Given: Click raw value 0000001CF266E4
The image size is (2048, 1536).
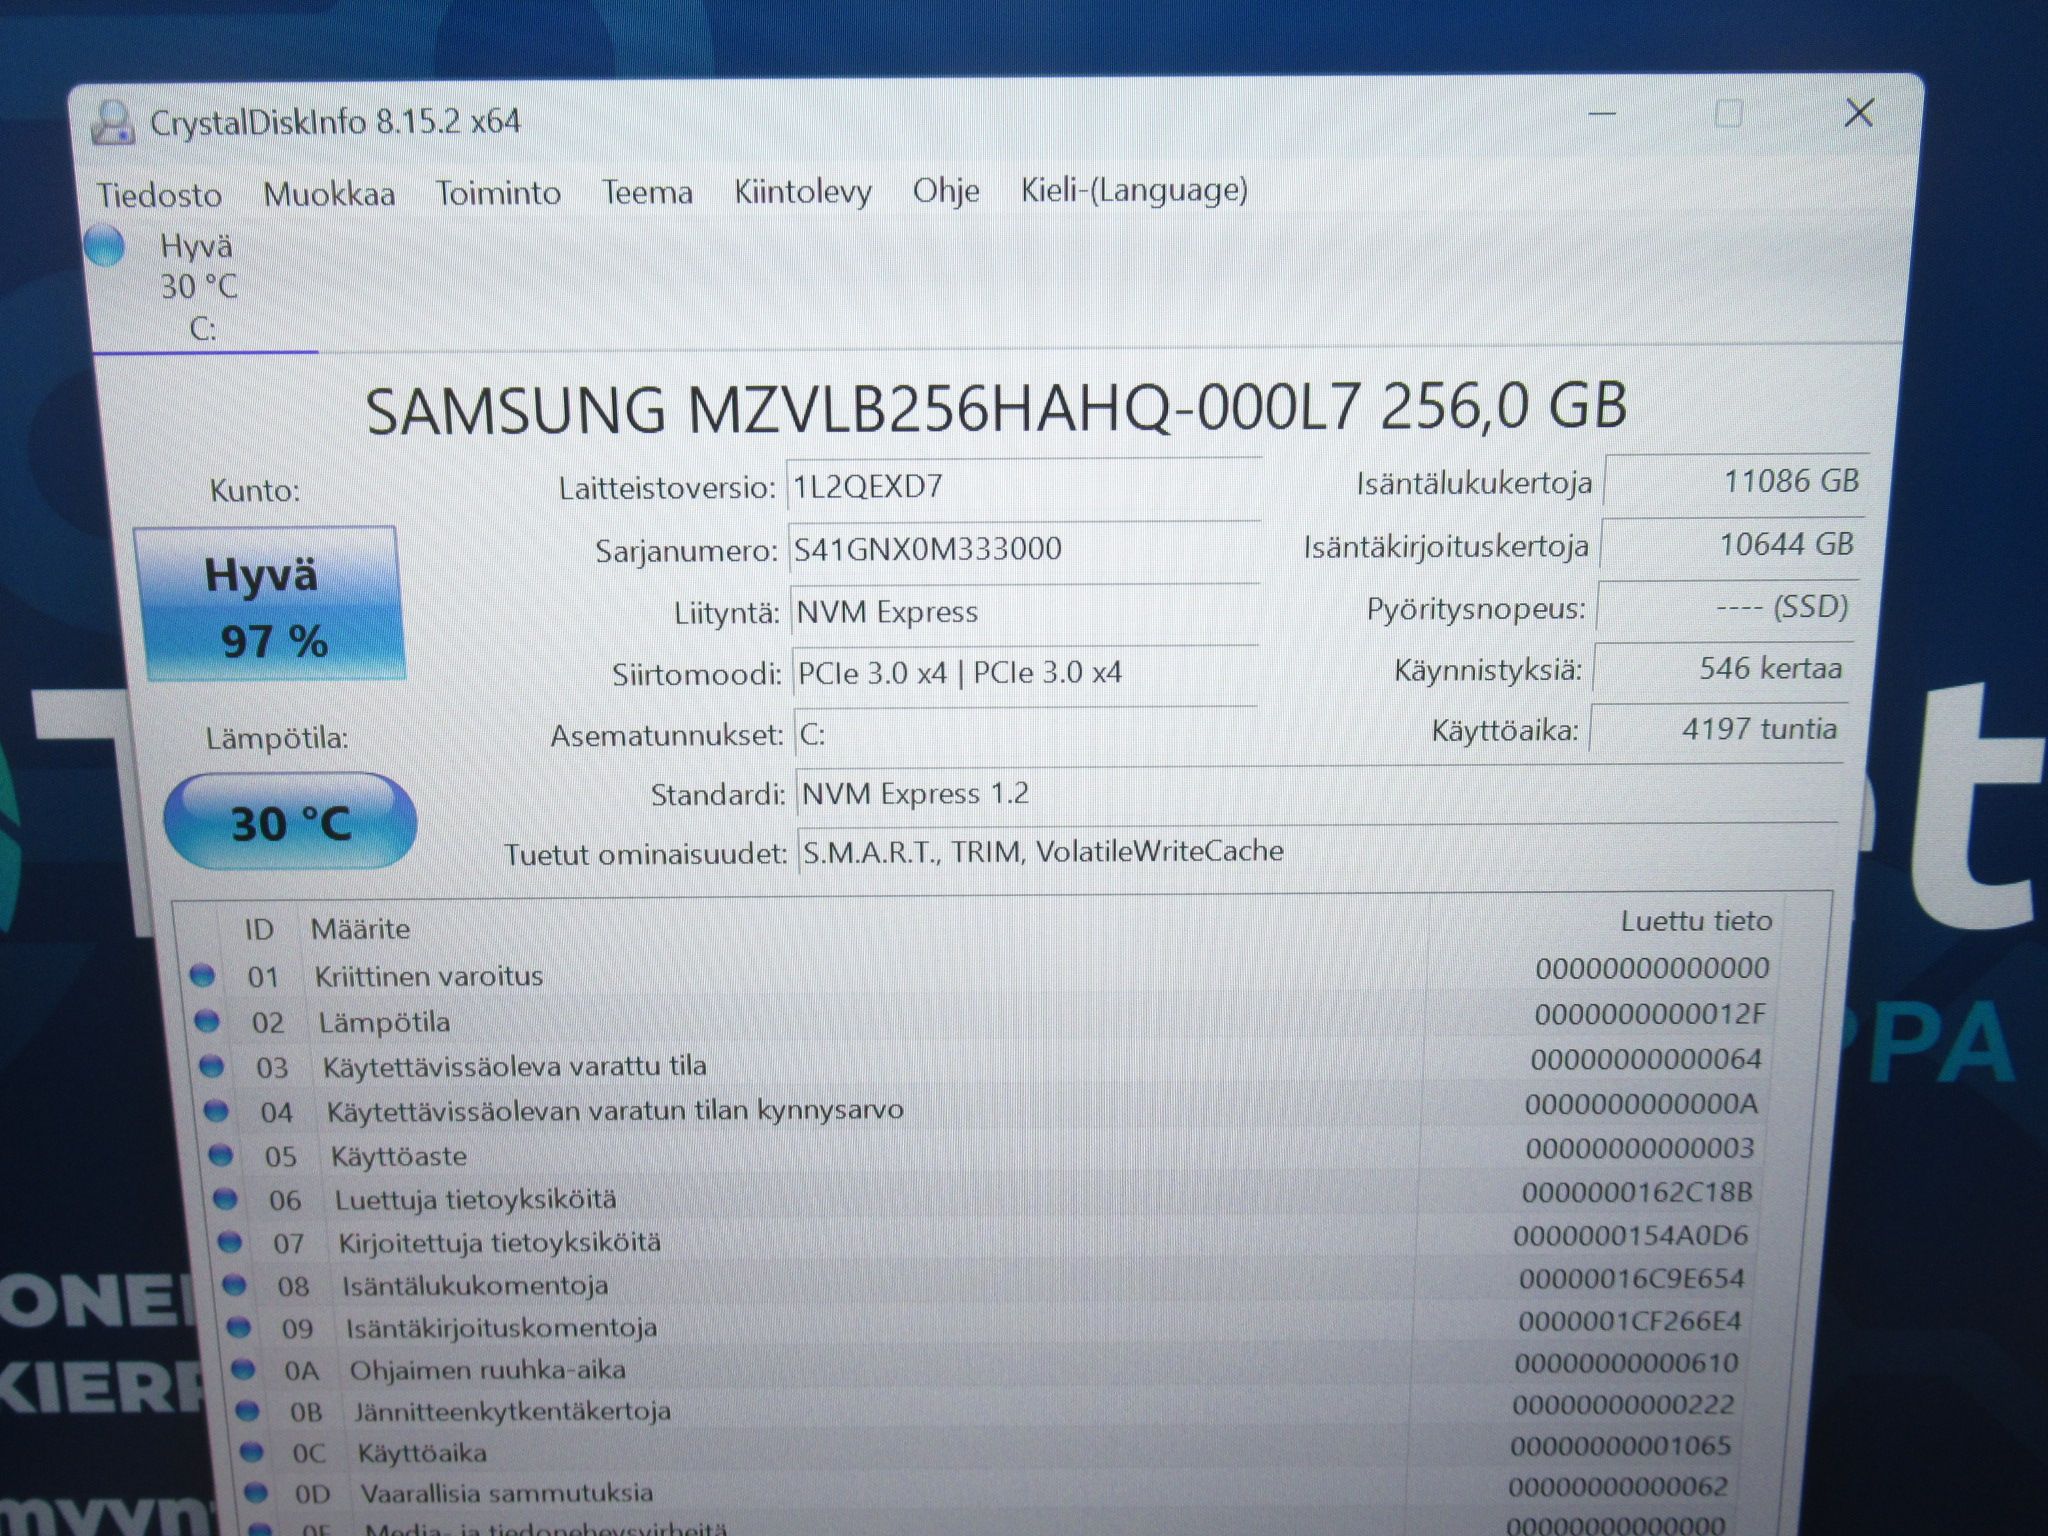Looking at the screenshot, I should coord(1630,1321).
